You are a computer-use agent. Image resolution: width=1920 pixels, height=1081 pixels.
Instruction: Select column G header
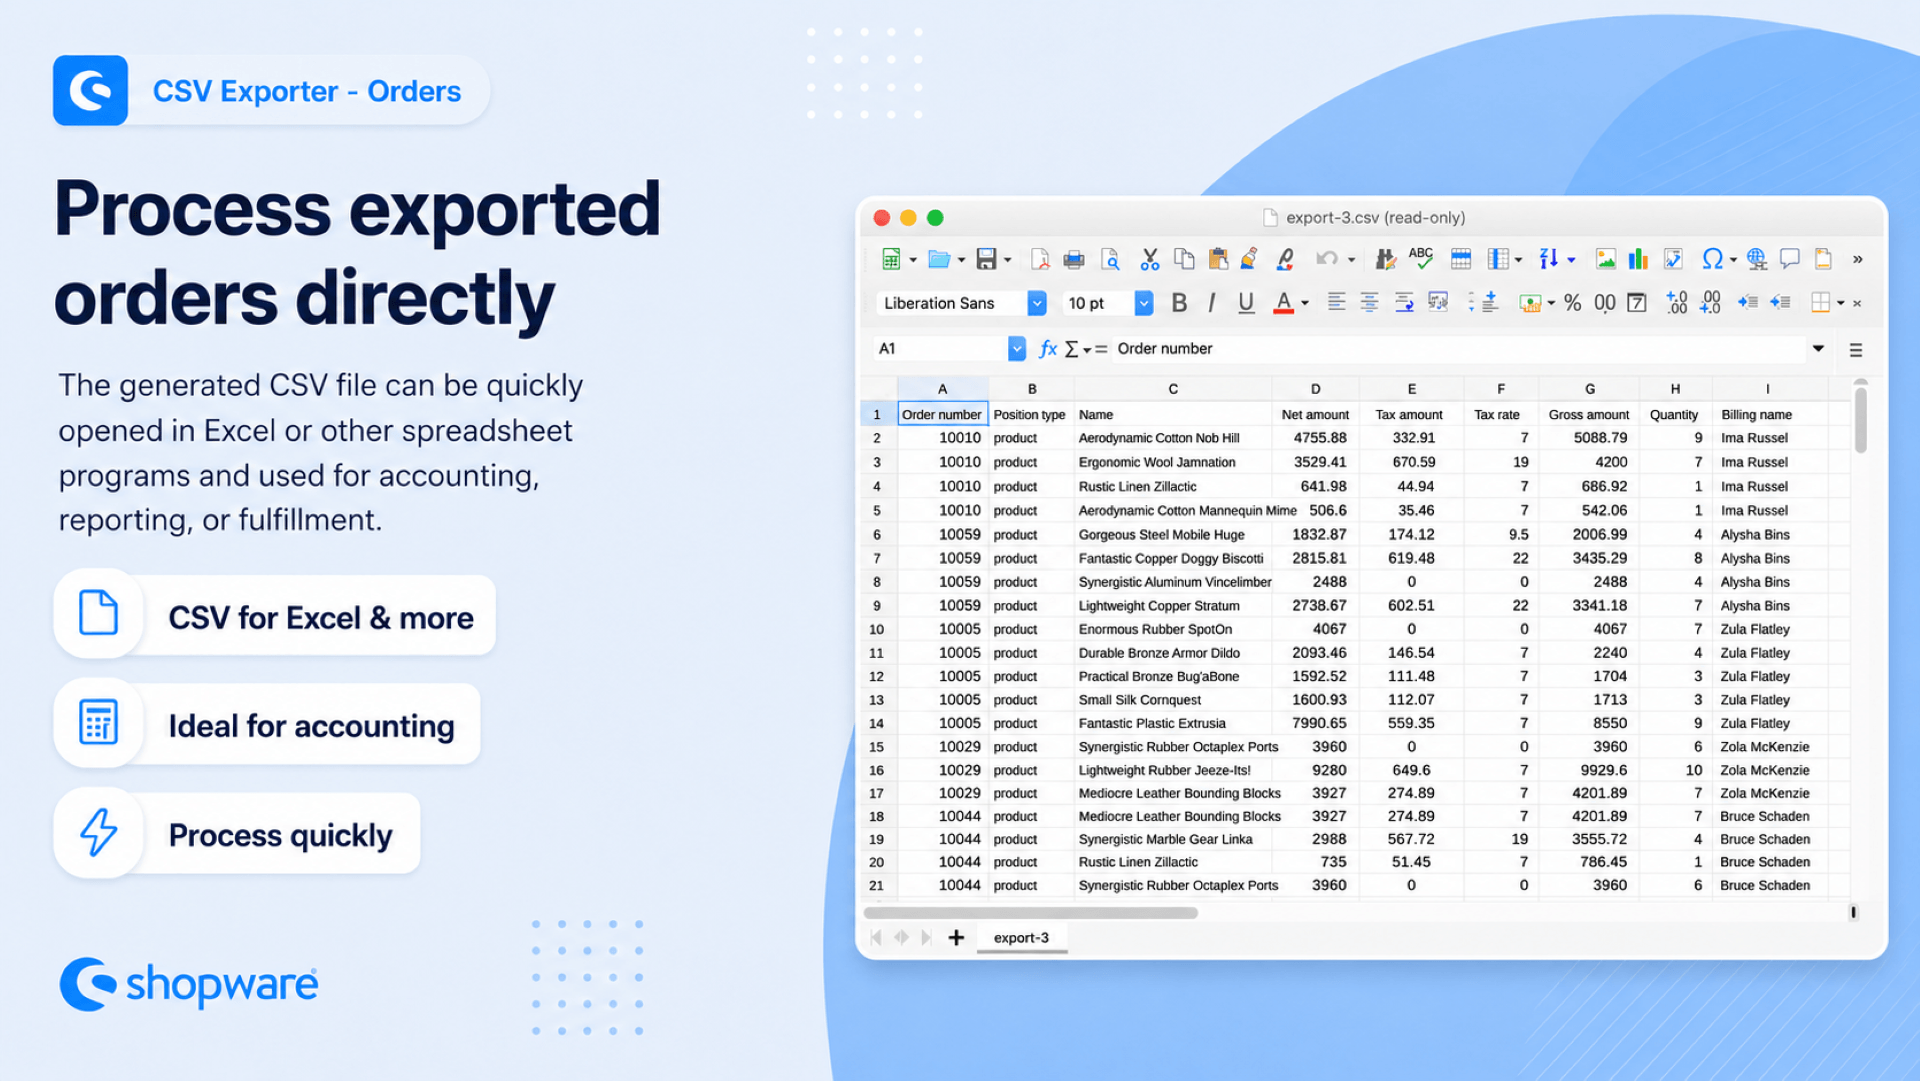(x=1589, y=389)
